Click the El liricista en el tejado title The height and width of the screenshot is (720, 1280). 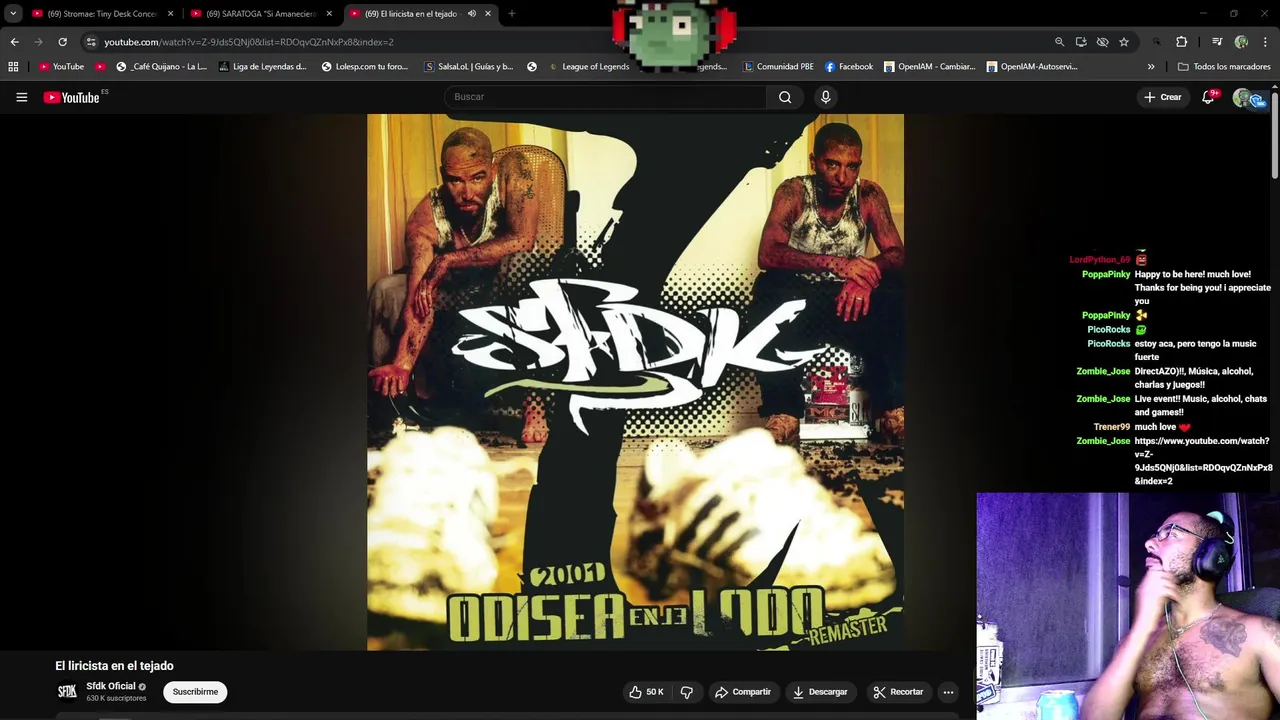point(114,666)
